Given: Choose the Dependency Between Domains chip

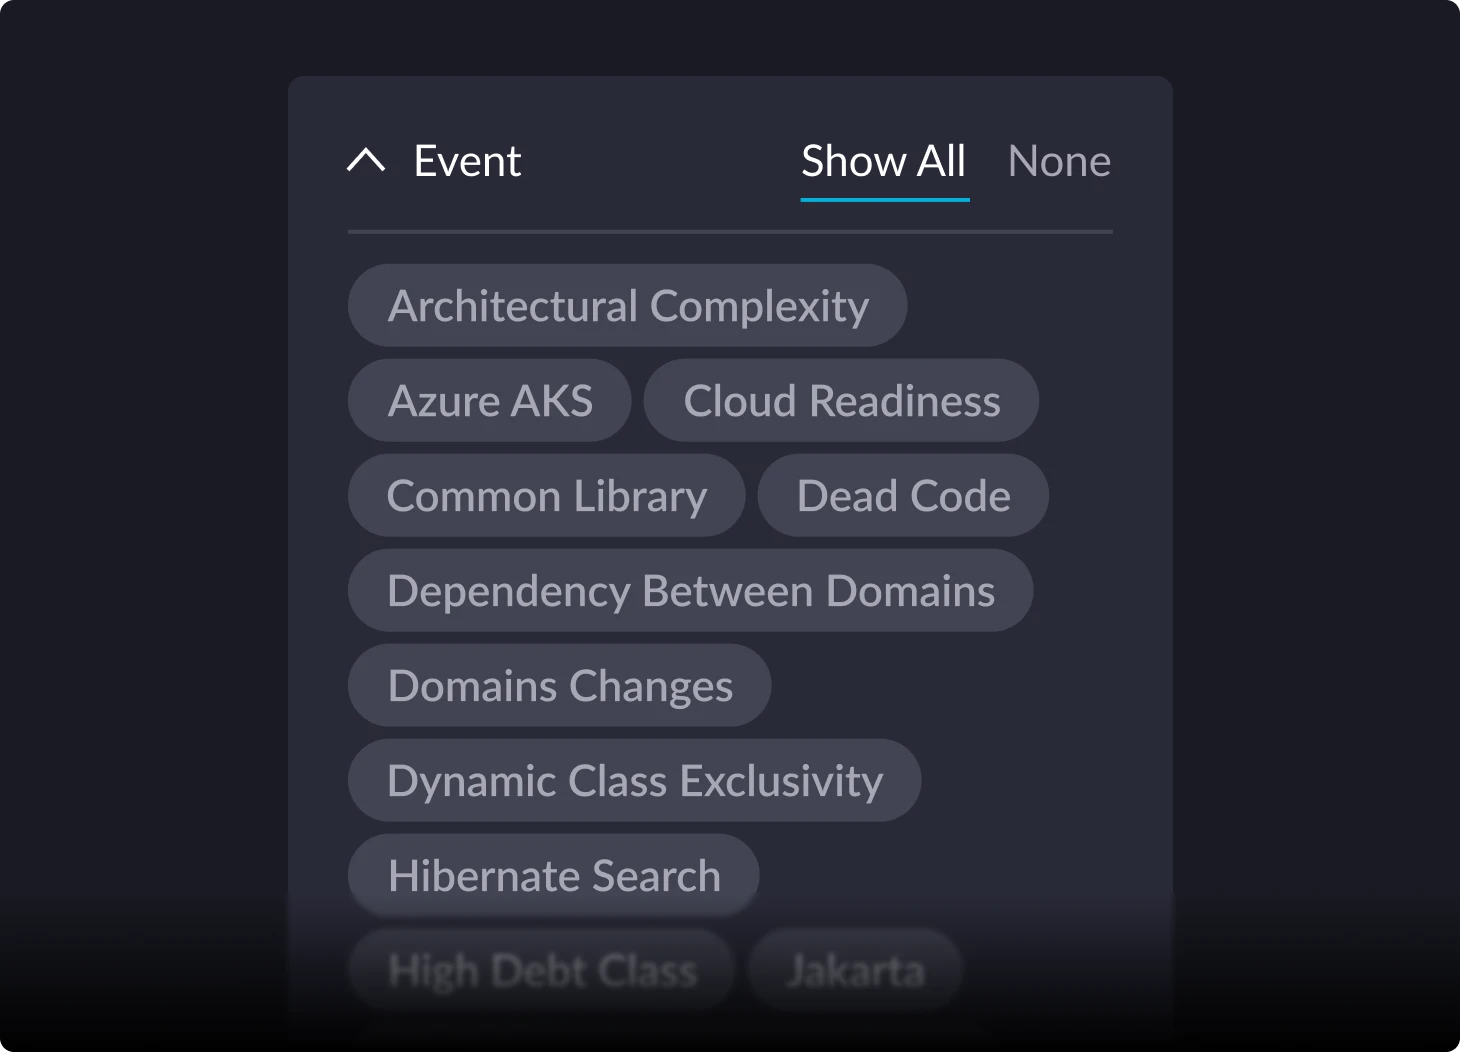Looking at the screenshot, I should 691,590.
